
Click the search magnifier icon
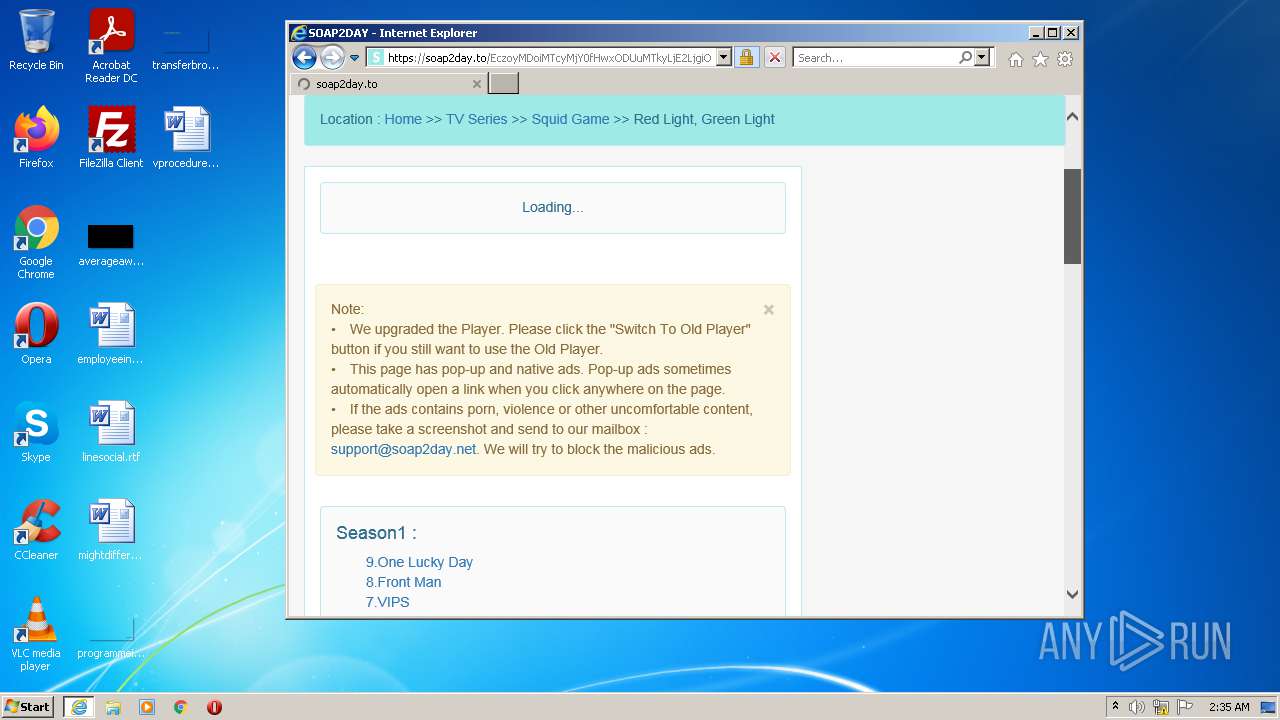click(x=965, y=58)
